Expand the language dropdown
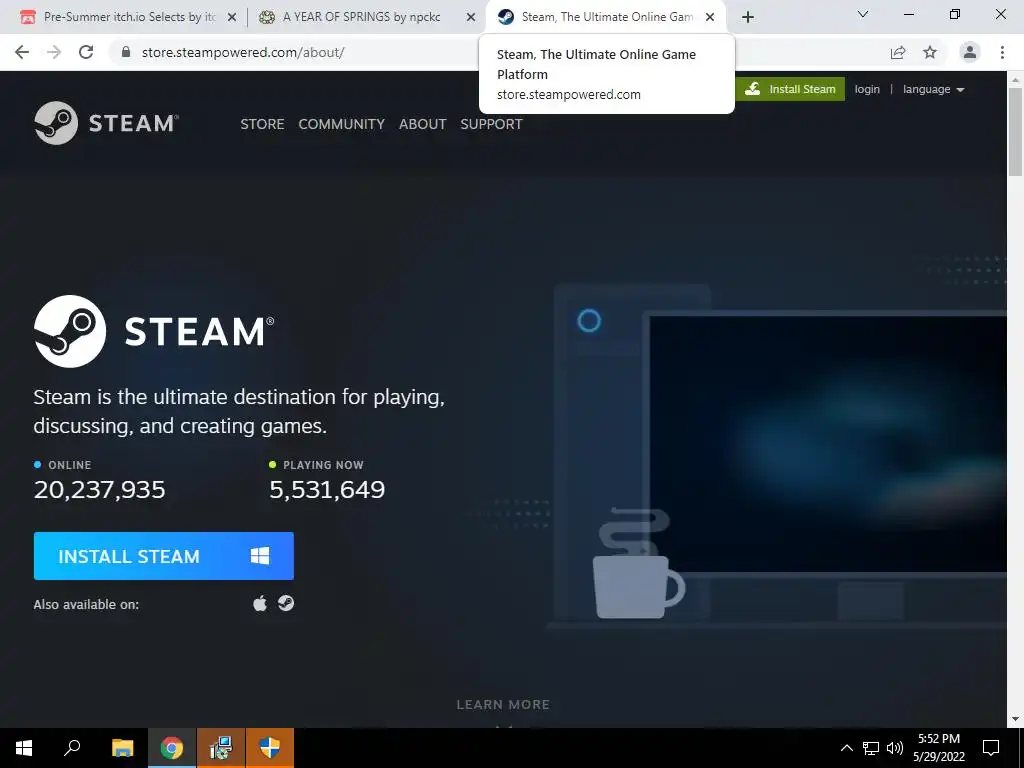This screenshot has height=768, width=1024. point(933,89)
